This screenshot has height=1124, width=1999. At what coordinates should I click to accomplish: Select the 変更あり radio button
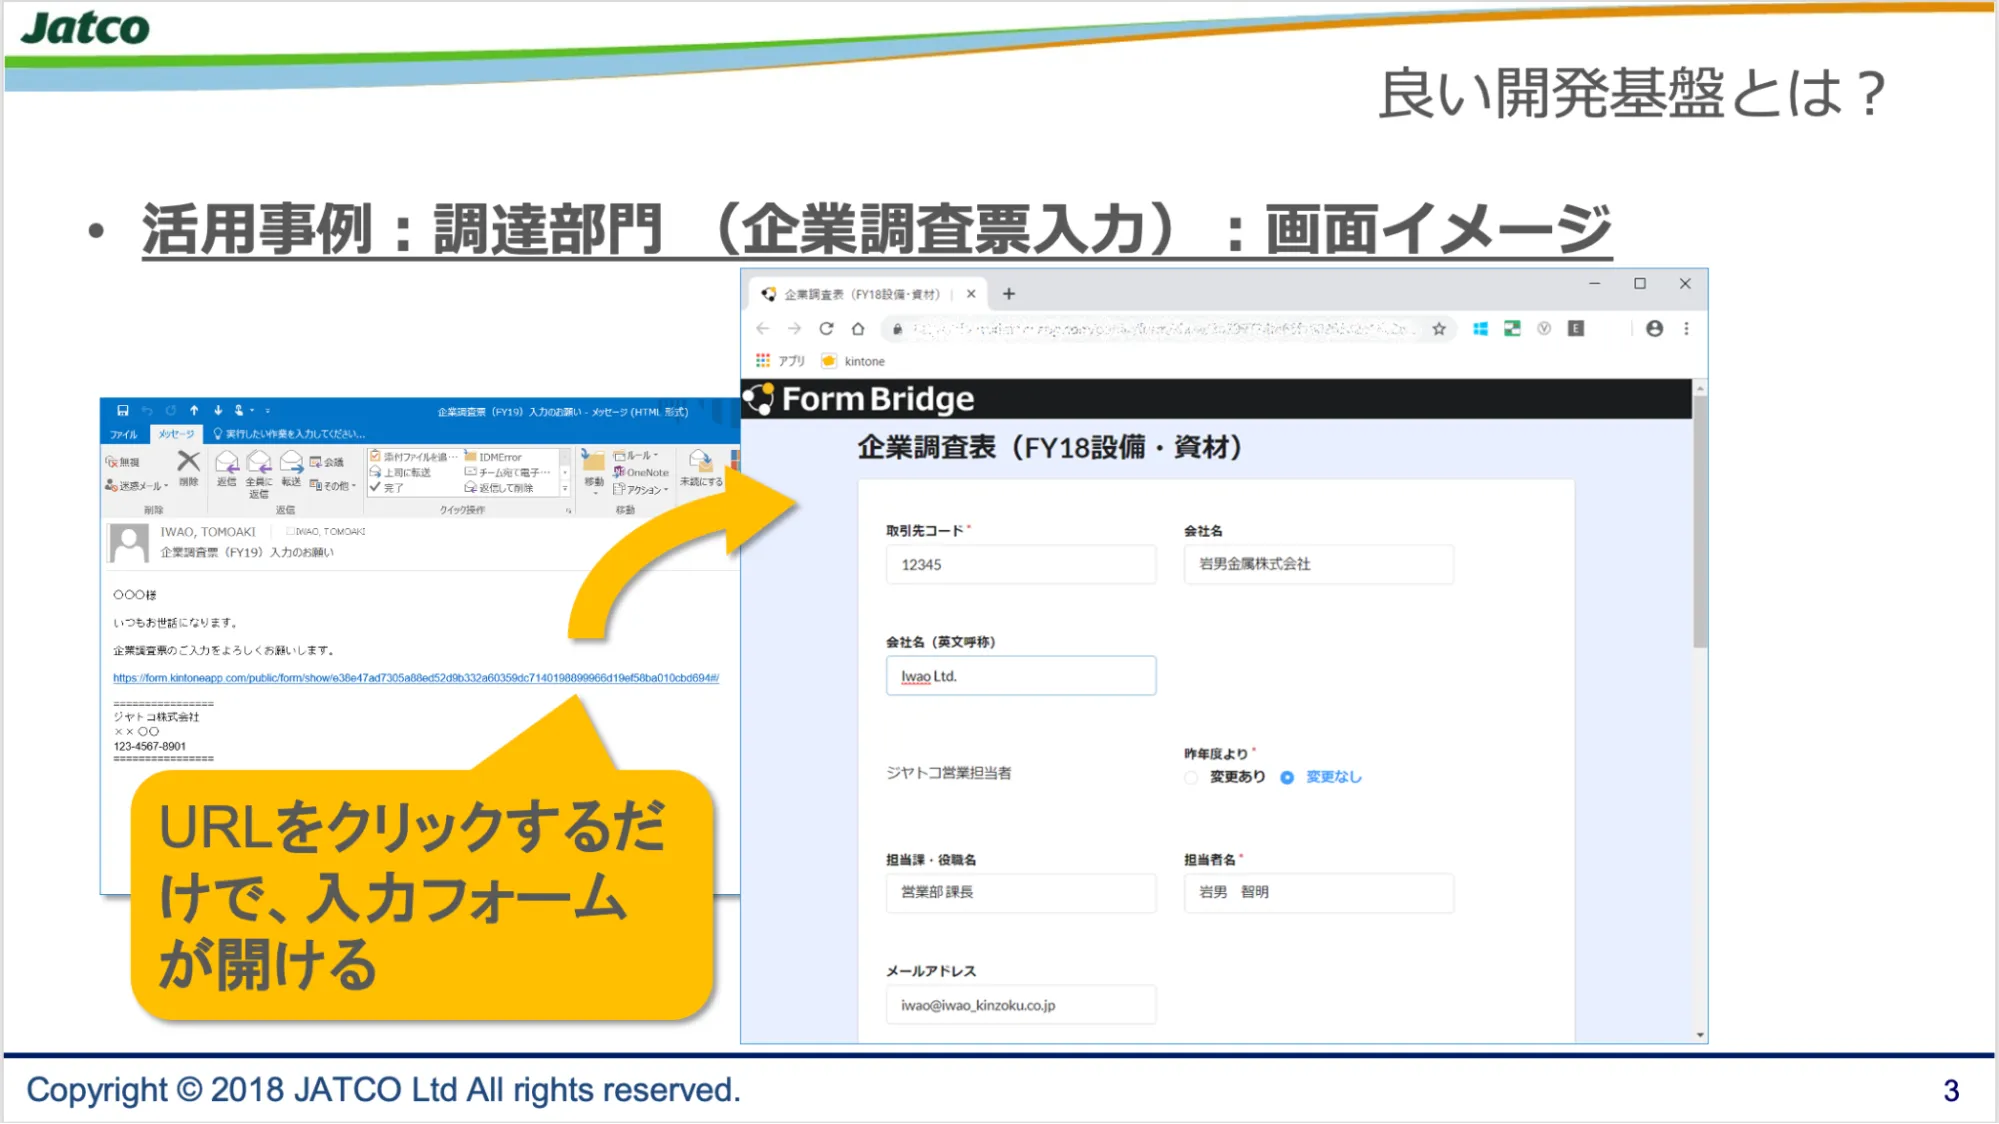[1191, 777]
